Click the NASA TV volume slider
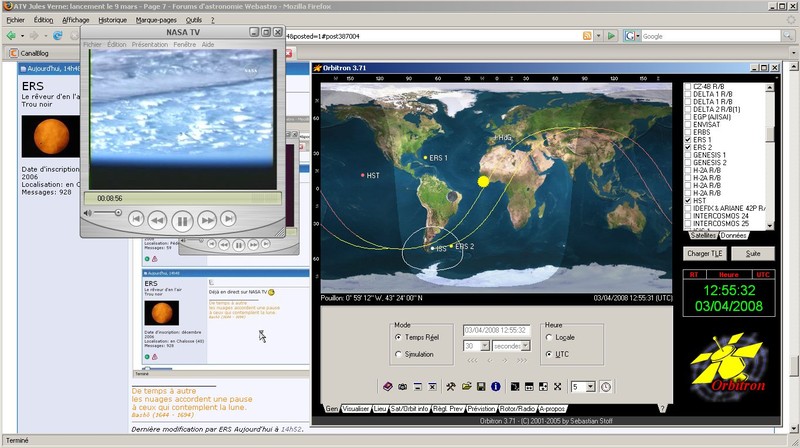800x448 pixels. 107,213
